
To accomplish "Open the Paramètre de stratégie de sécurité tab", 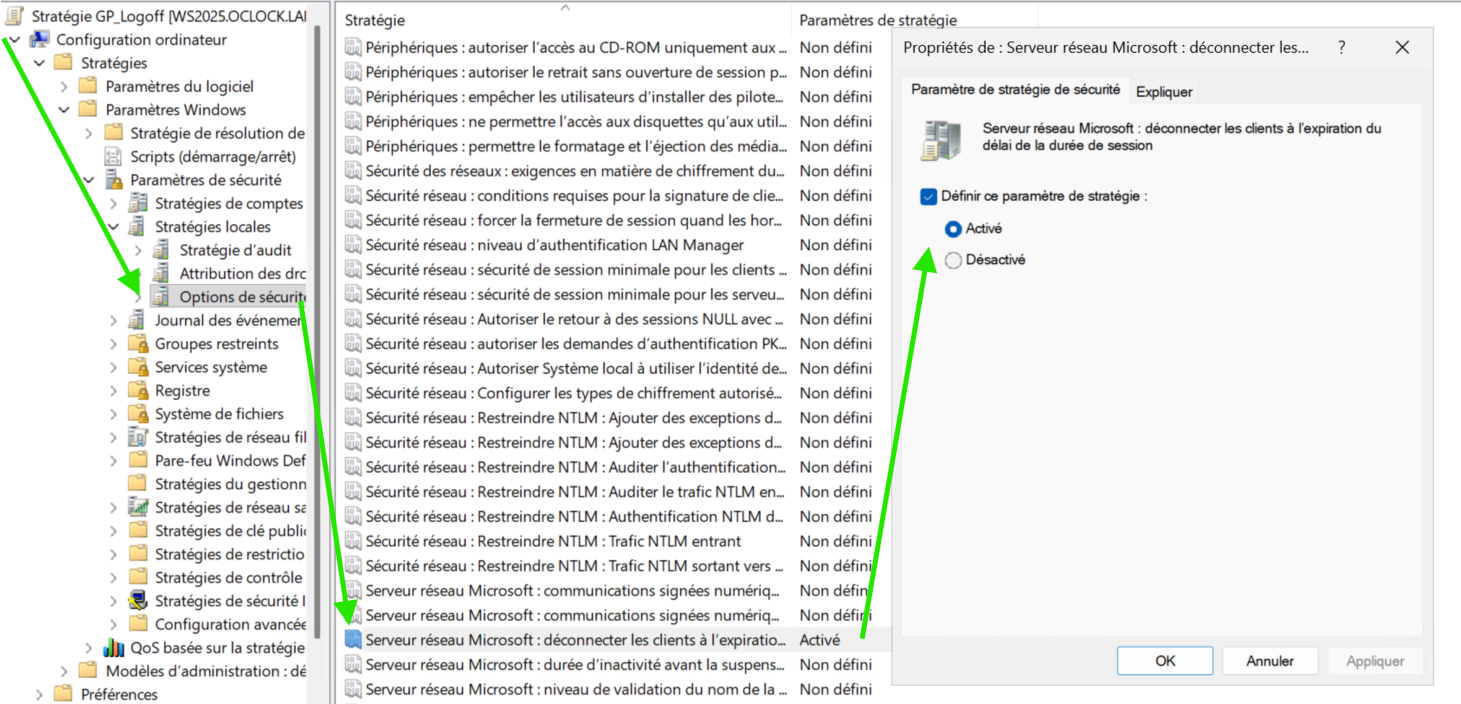I will click(1016, 90).
